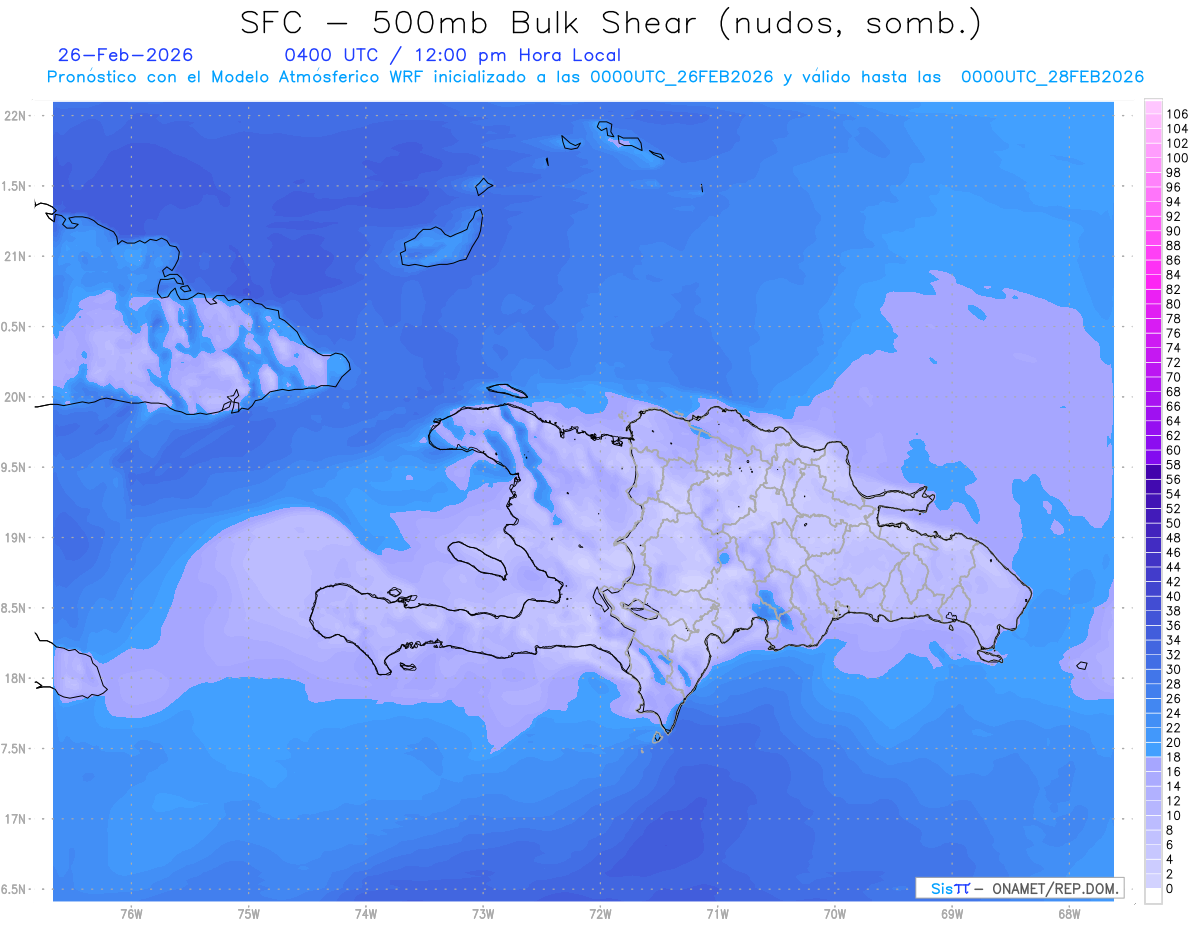The height and width of the screenshot is (927, 1200).
Task: Click the 72W longitude label
Action: [600, 914]
